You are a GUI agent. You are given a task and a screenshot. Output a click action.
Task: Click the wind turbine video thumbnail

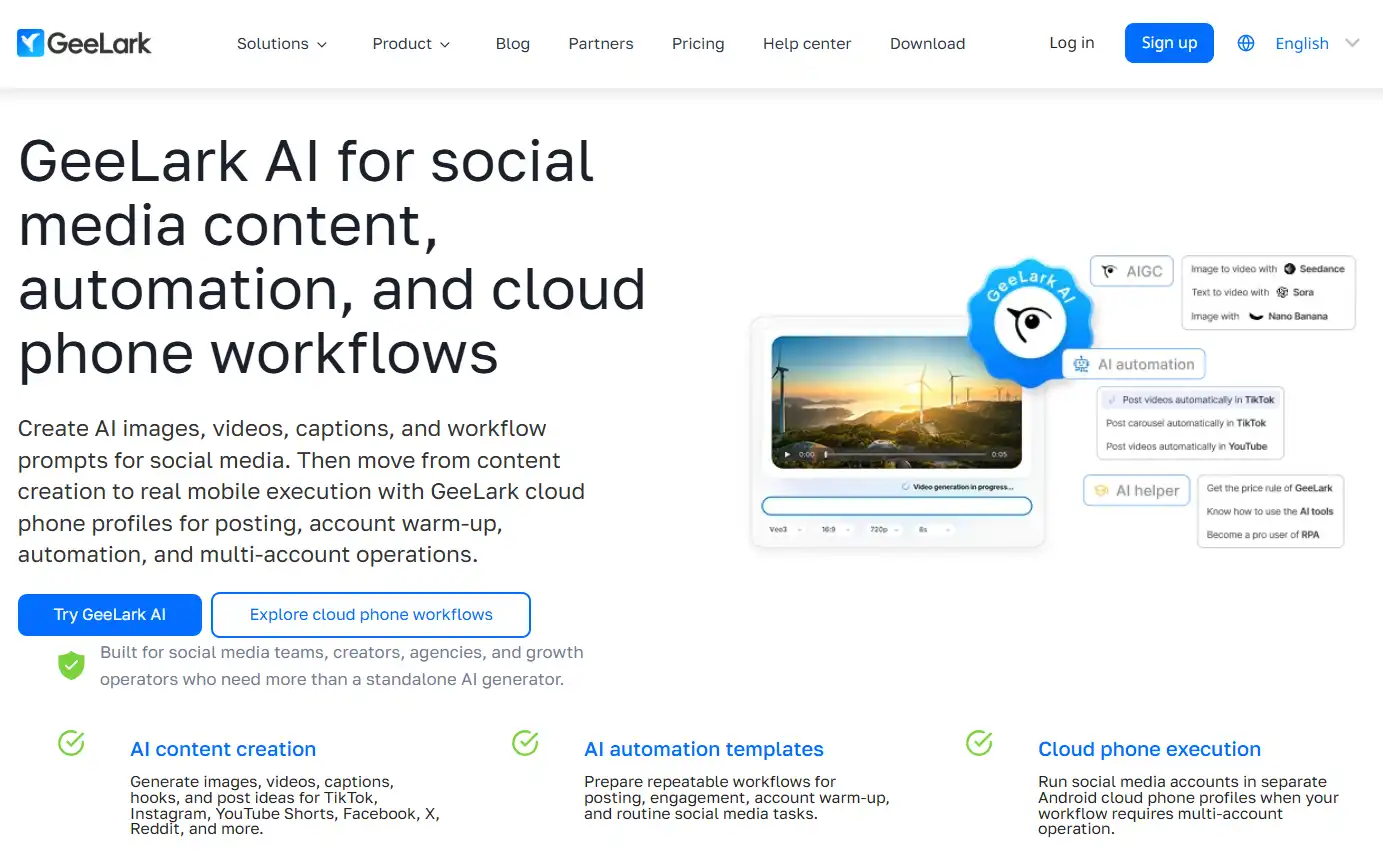[897, 402]
